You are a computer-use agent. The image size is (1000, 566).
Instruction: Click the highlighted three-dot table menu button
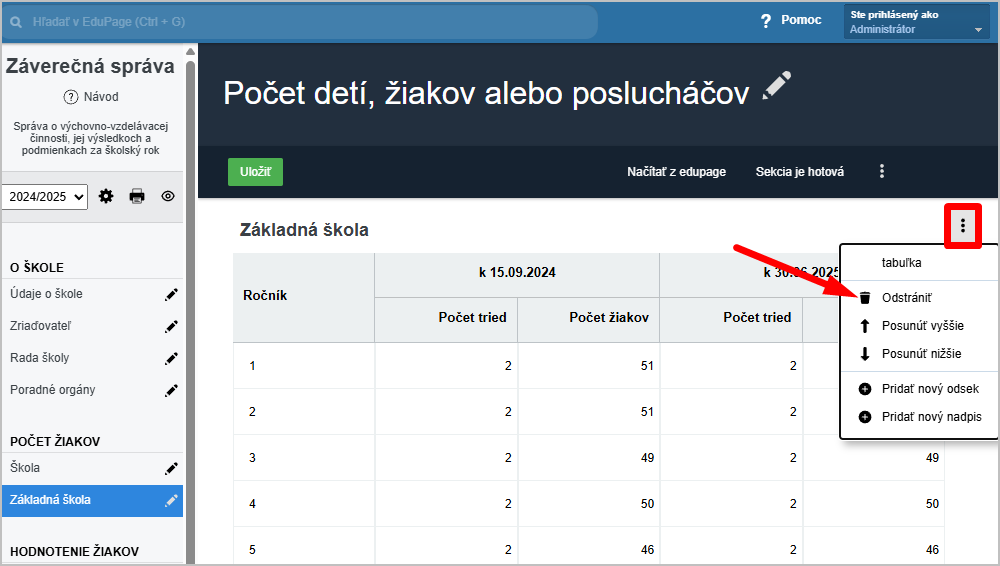pyautogui.click(x=962, y=226)
